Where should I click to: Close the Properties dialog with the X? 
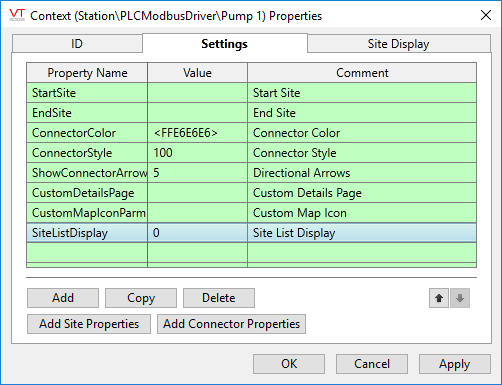pyautogui.click(x=486, y=15)
